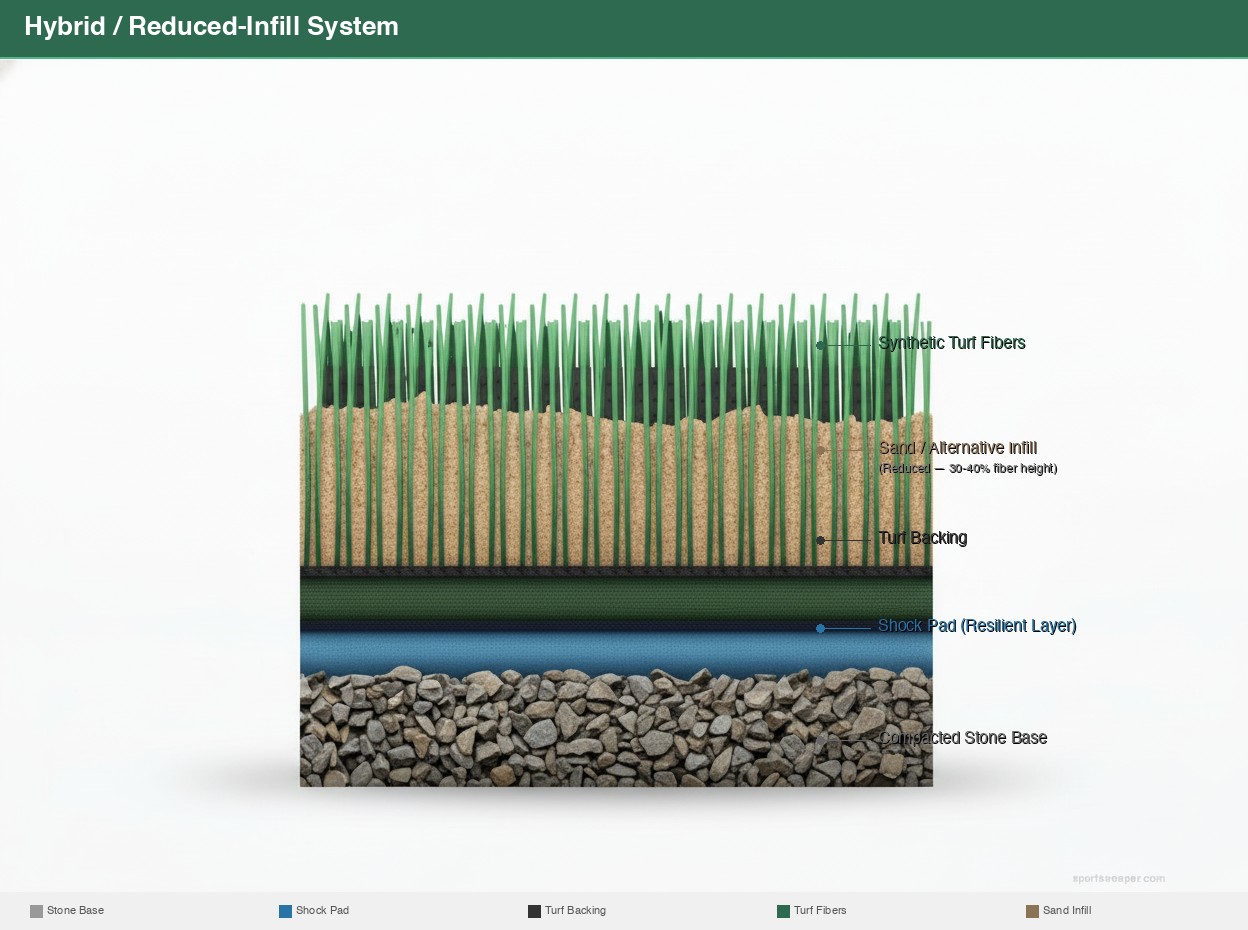Click the Synthetic Turf Fibers callout dot
This screenshot has width=1248, height=930.
[820, 345]
